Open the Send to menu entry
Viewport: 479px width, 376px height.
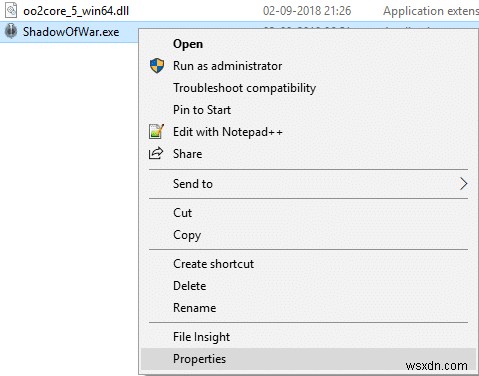coord(308,184)
